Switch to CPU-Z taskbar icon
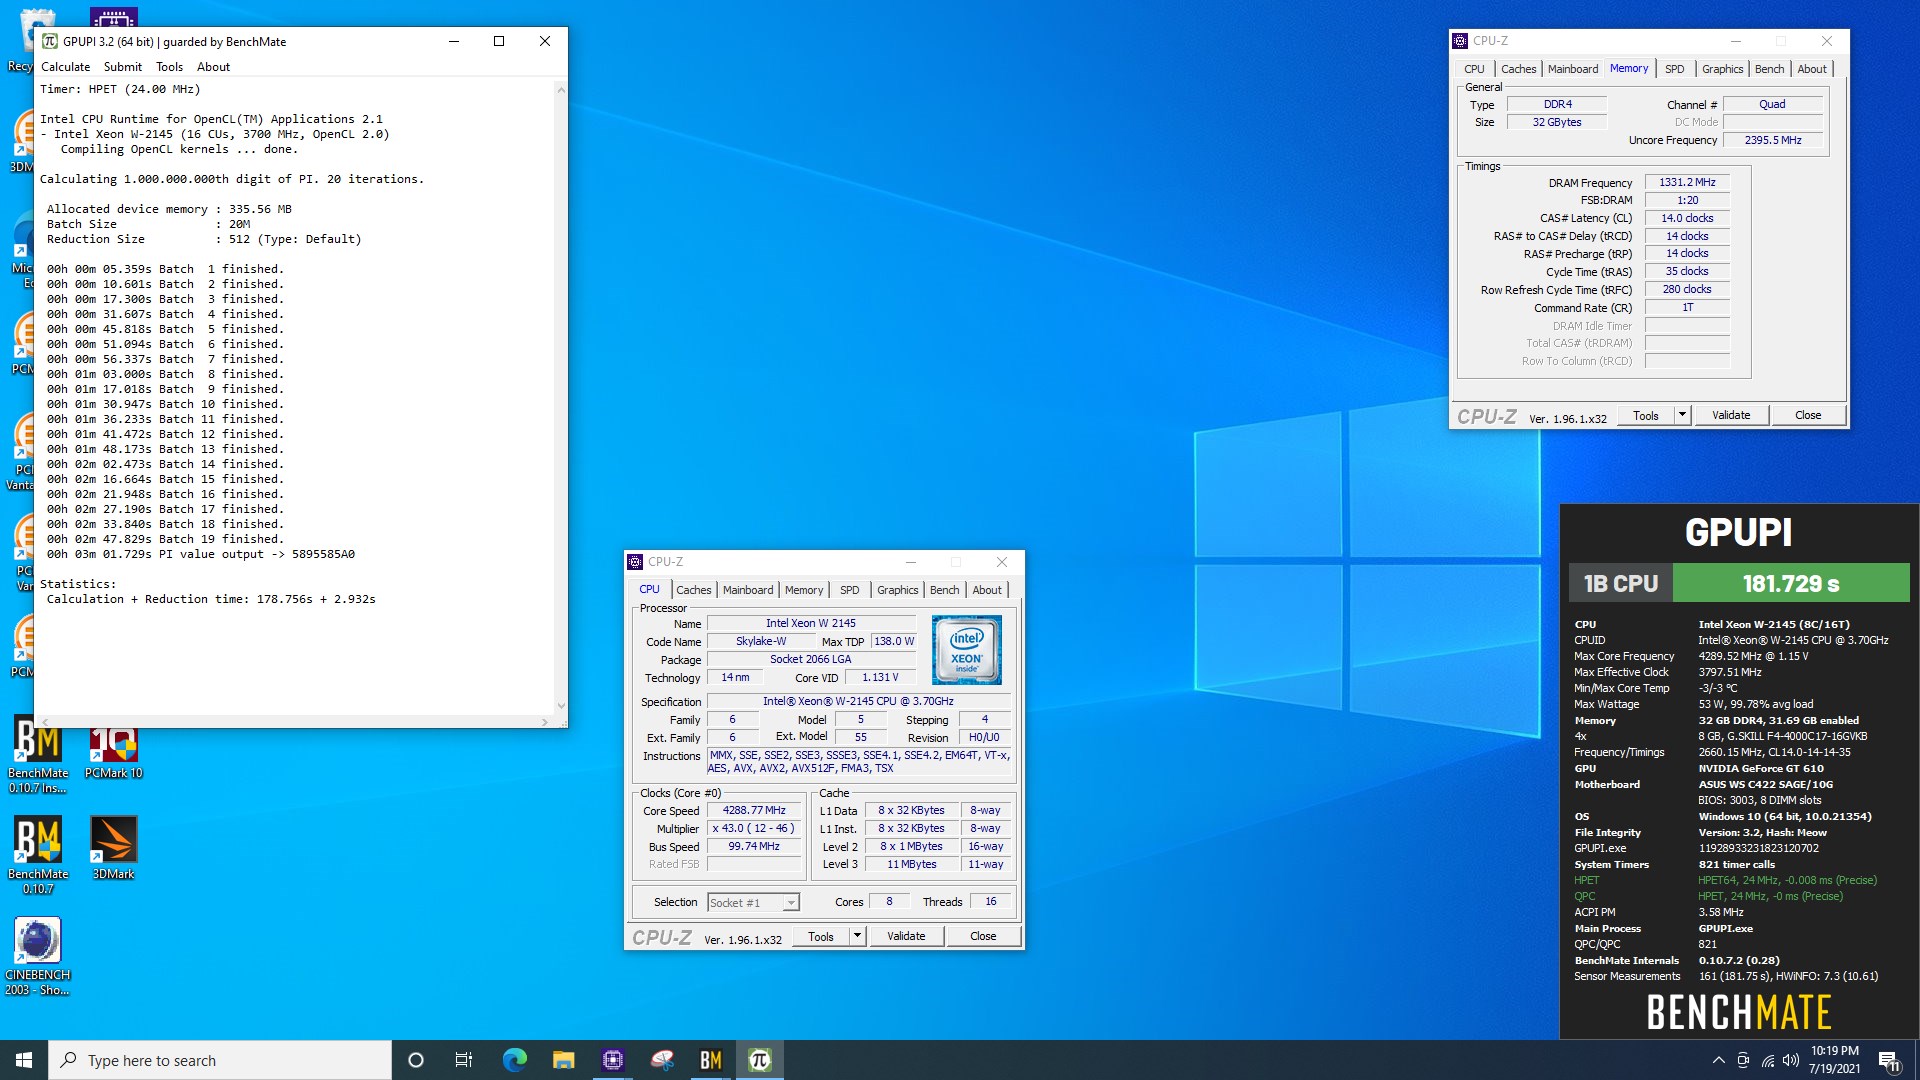Image resolution: width=1920 pixels, height=1080 pixels. point(613,1060)
